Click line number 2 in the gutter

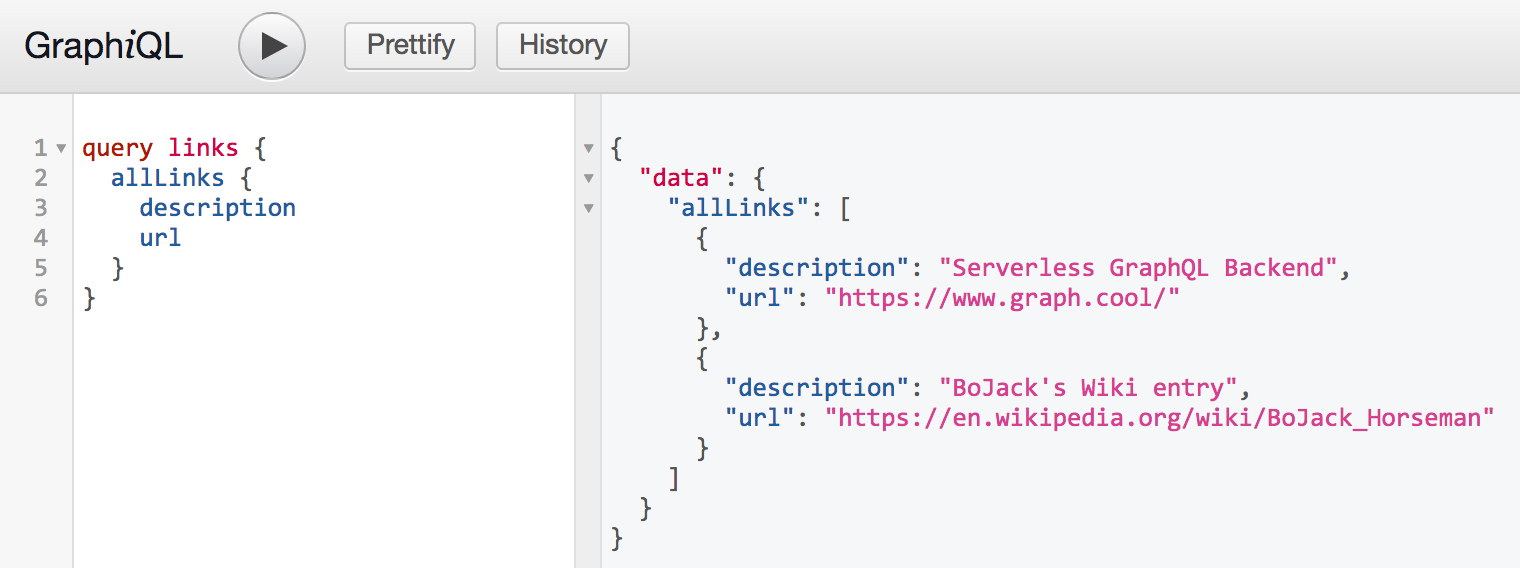(x=40, y=179)
